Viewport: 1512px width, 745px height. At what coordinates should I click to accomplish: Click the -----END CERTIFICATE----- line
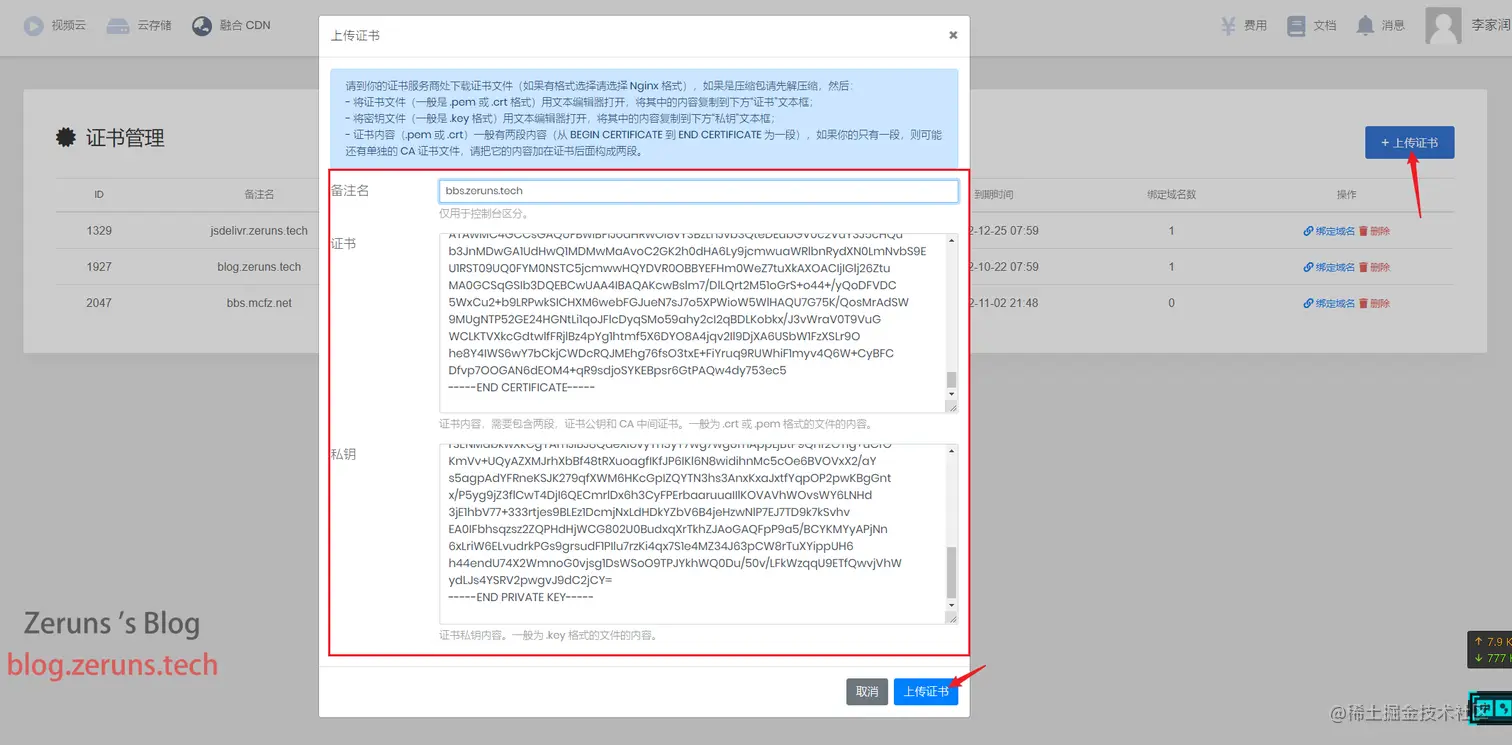[x=522, y=388]
